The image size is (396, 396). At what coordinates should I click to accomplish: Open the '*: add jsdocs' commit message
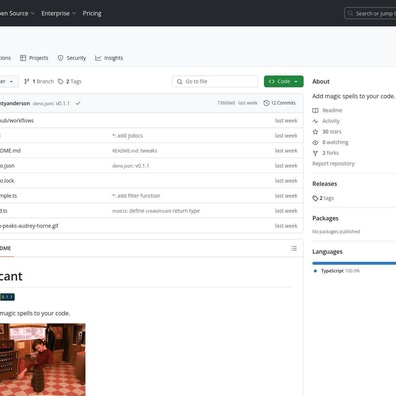[128, 136]
